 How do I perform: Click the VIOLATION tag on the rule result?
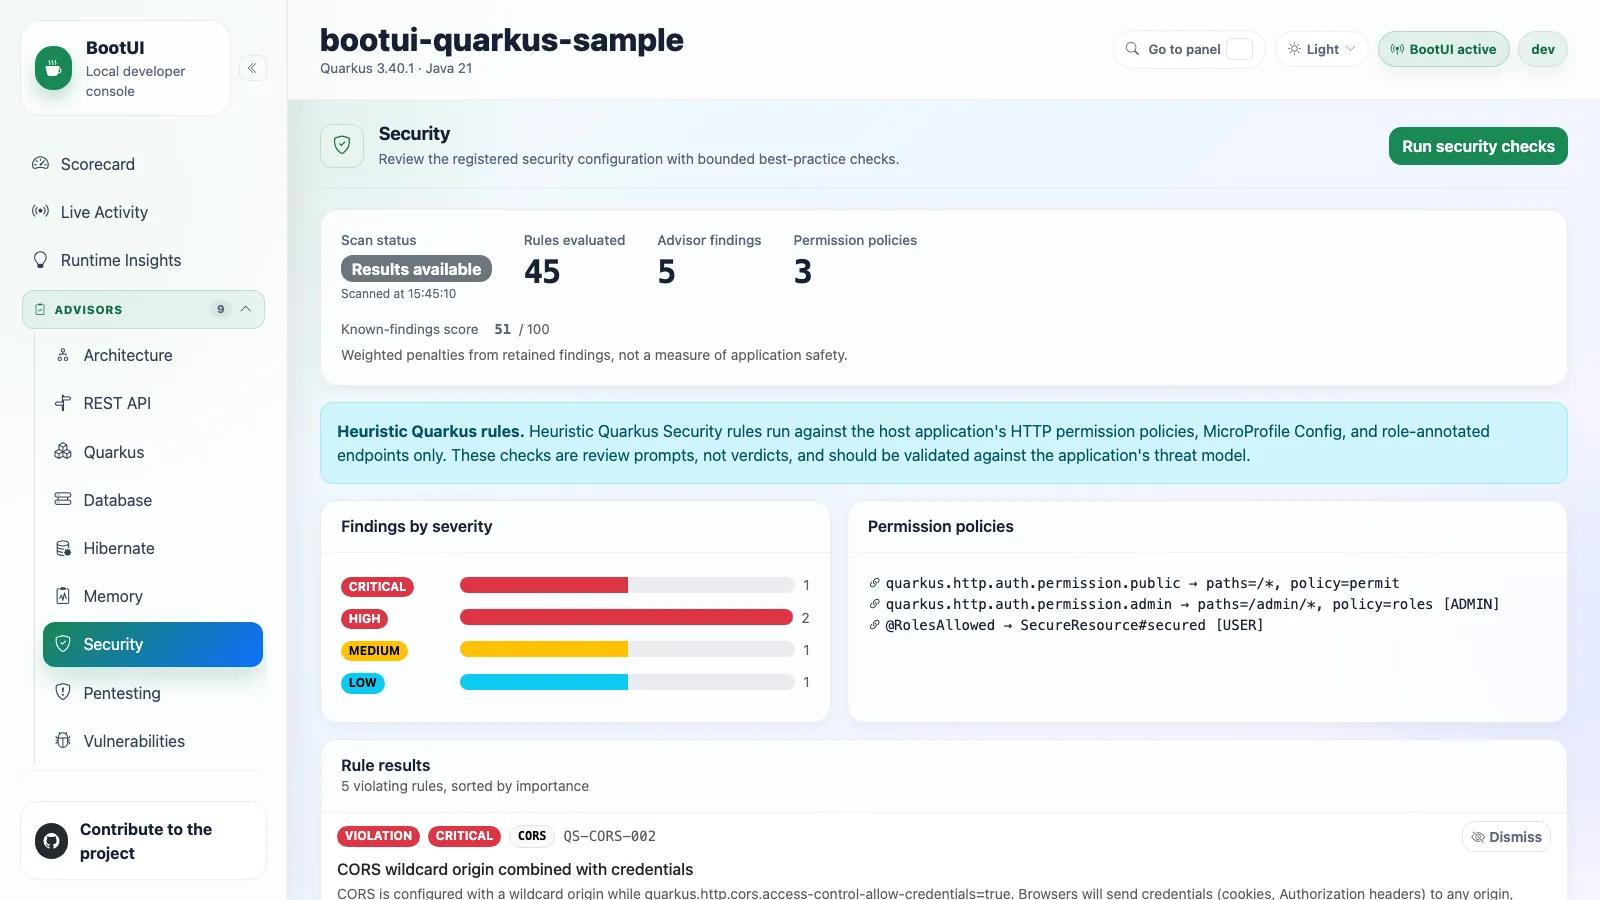[378, 836]
